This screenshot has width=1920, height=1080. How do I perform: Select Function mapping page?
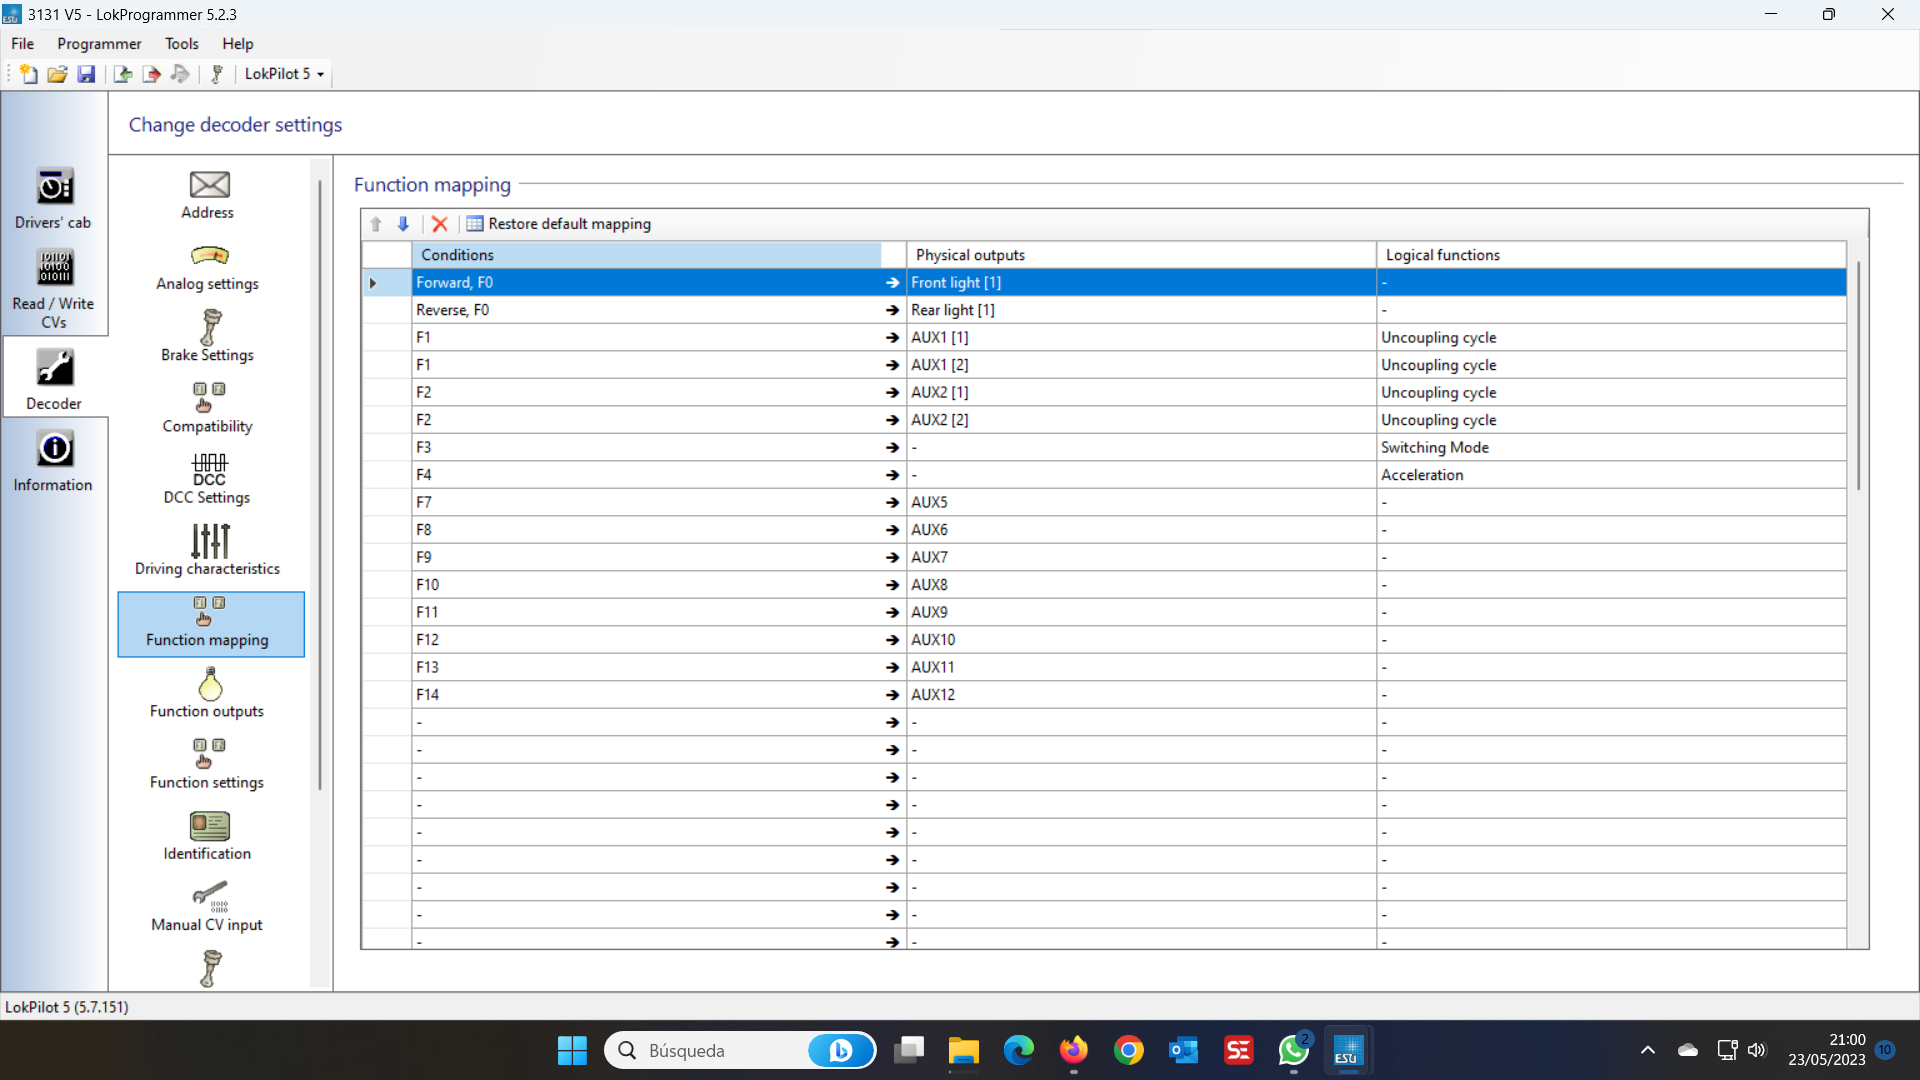point(211,624)
